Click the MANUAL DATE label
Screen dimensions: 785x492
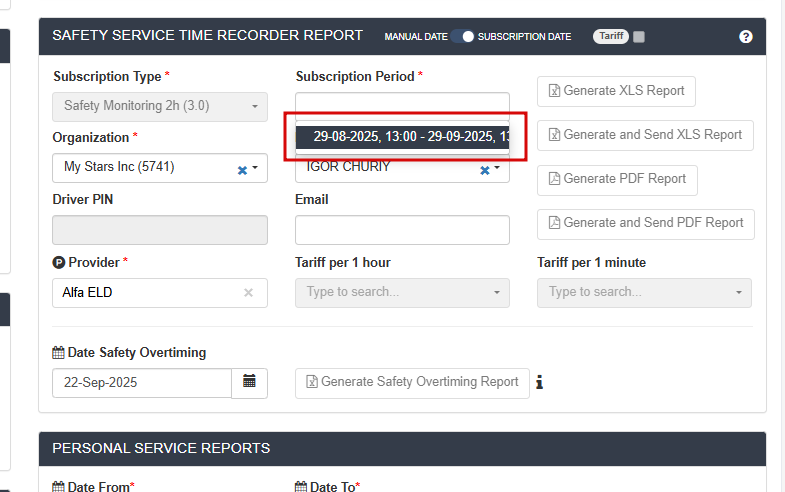tap(416, 37)
